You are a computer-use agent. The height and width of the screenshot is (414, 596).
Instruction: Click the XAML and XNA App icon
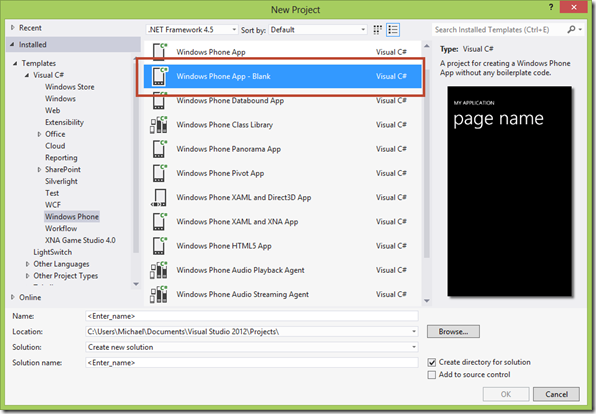click(159, 222)
